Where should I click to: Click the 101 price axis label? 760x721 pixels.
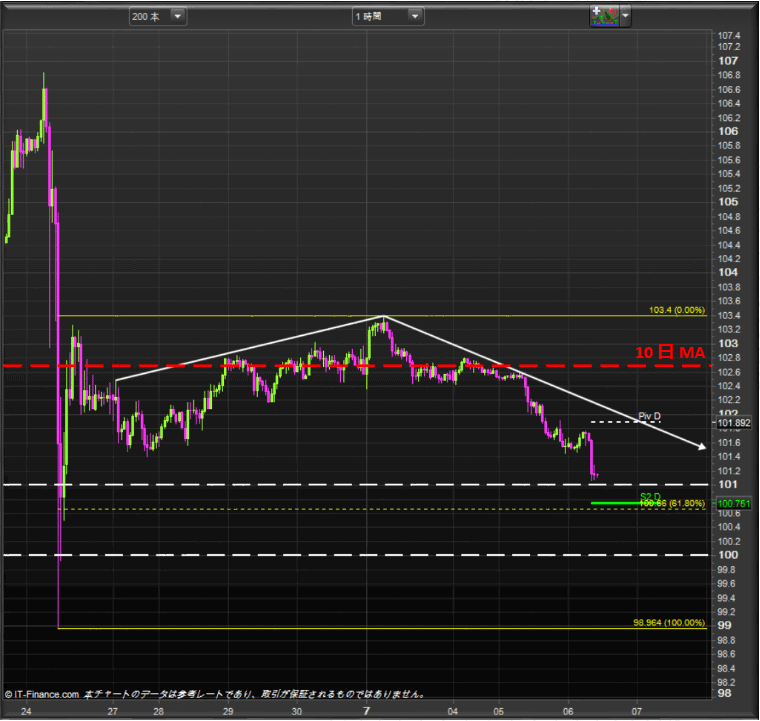tap(728, 485)
